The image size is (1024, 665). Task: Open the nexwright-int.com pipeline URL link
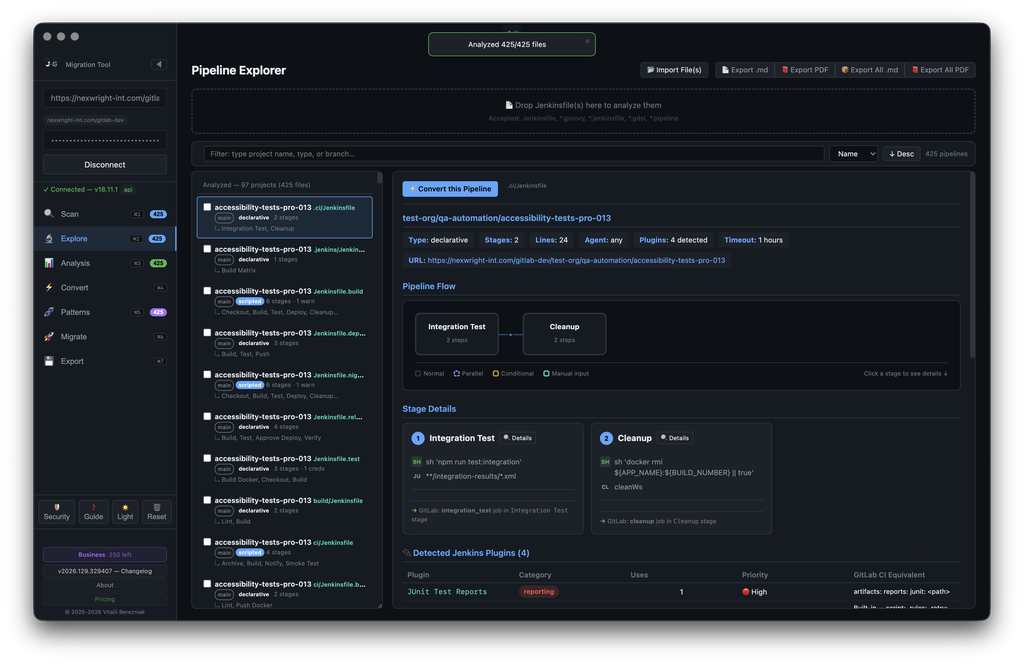(x=576, y=260)
